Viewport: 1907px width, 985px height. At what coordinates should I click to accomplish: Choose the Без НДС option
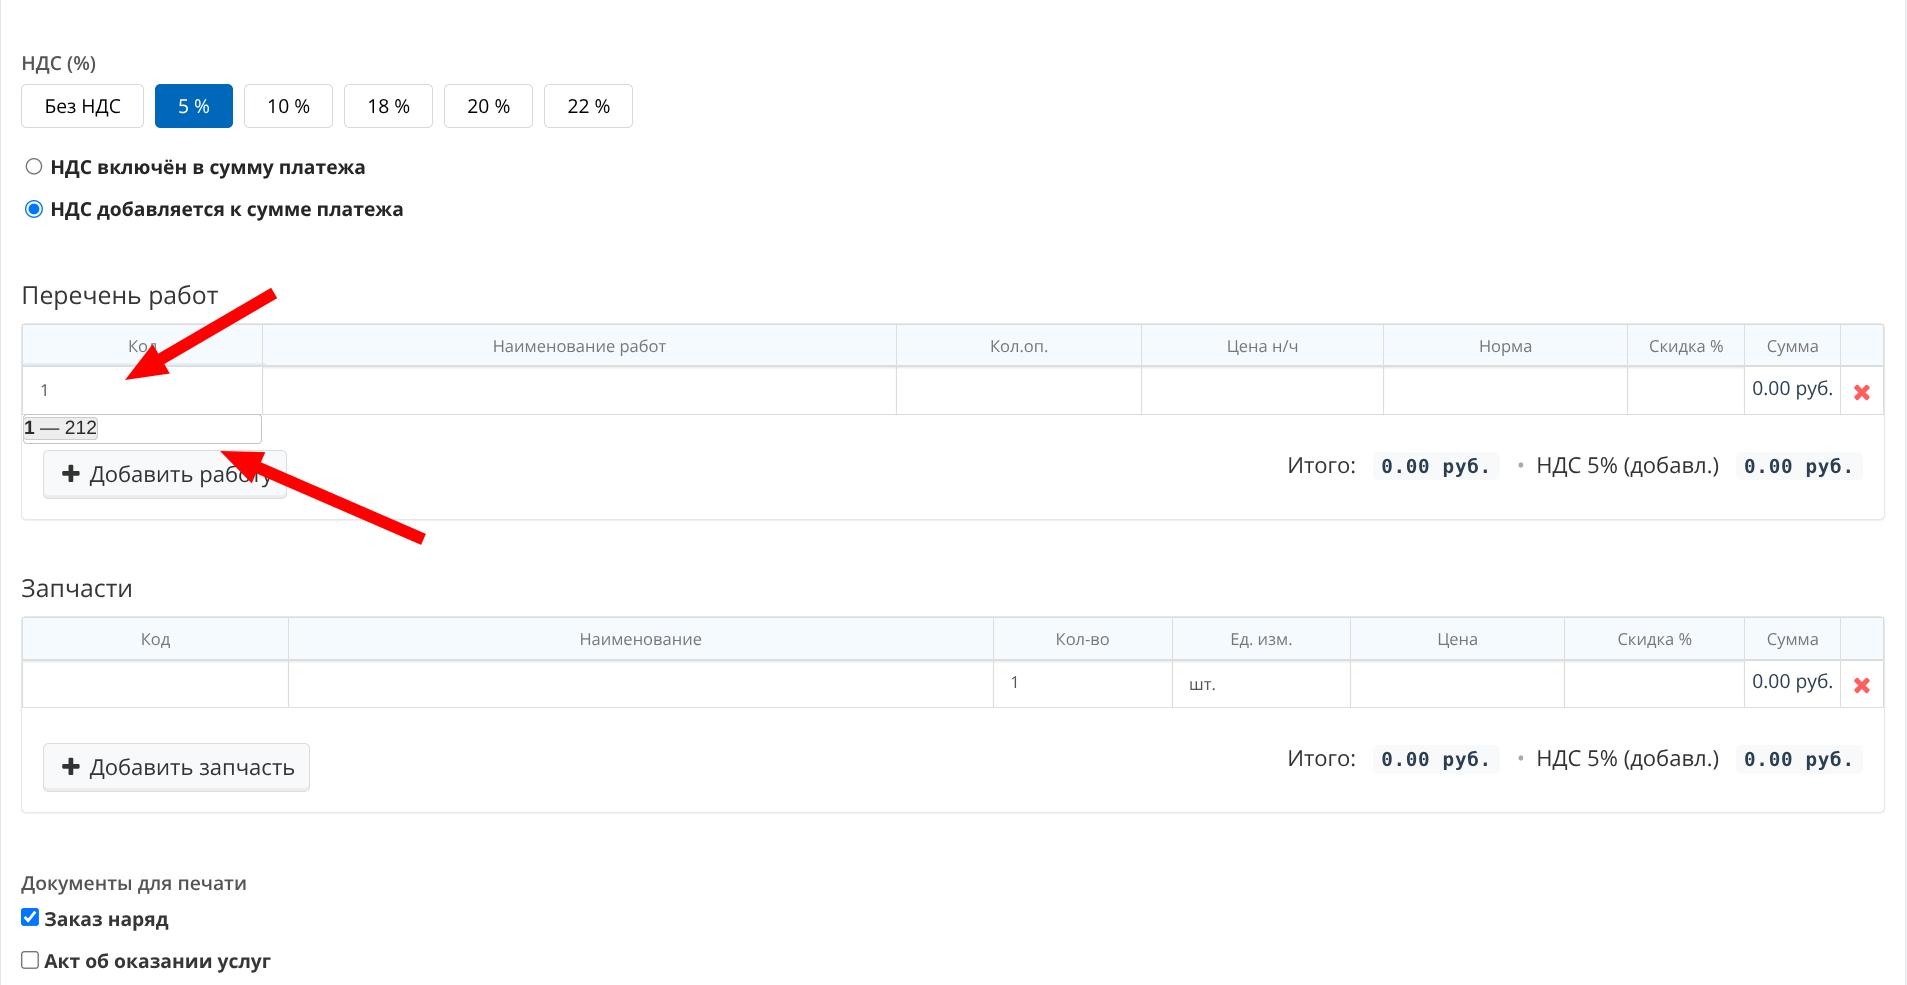pos(82,106)
